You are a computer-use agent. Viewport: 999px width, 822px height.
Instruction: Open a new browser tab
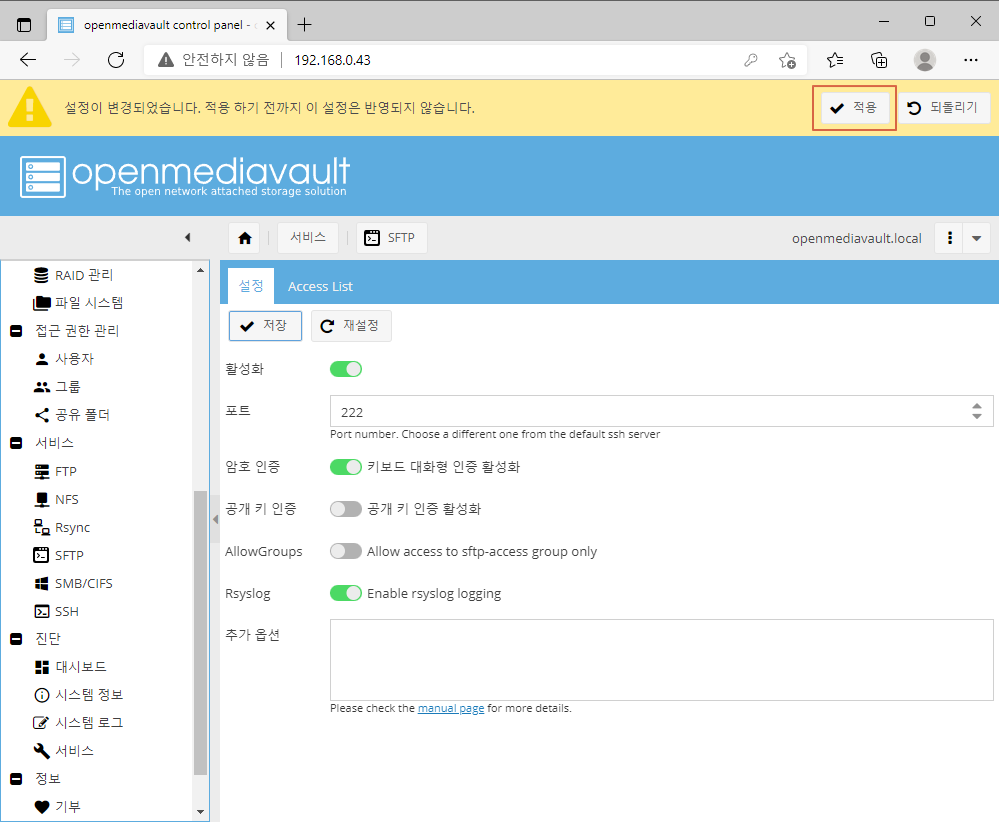click(305, 25)
